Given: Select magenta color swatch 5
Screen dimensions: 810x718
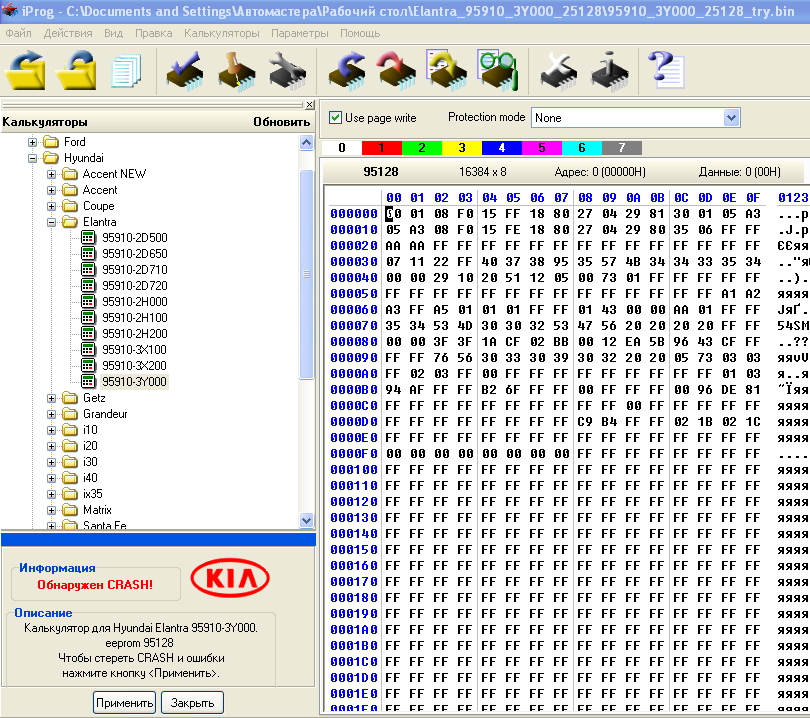Looking at the screenshot, I should (x=542, y=148).
